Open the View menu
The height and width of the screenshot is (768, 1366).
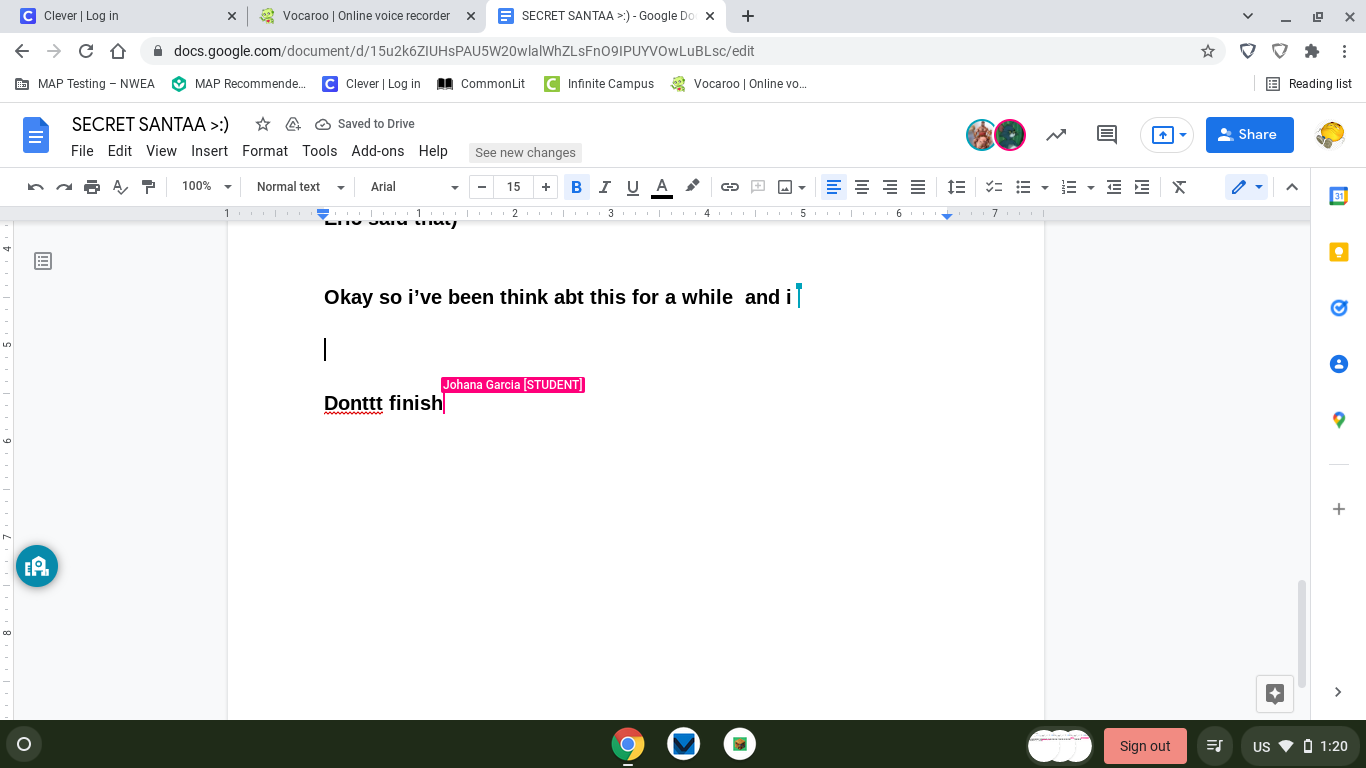pyautogui.click(x=161, y=151)
